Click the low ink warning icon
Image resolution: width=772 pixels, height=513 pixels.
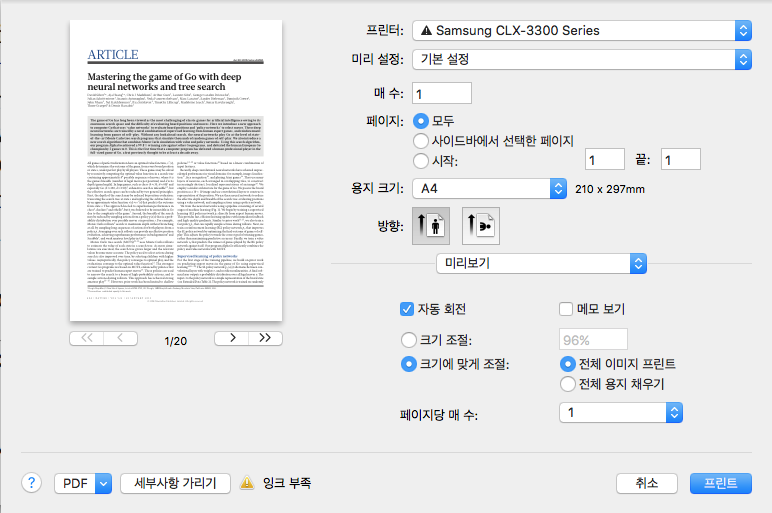(x=246, y=484)
